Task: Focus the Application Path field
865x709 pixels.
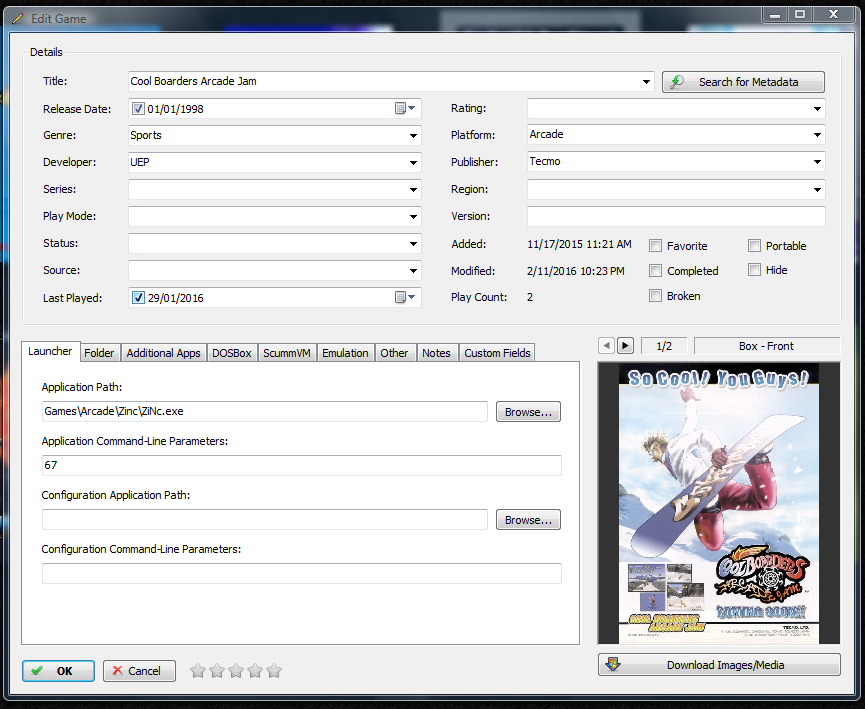Action: [265, 412]
